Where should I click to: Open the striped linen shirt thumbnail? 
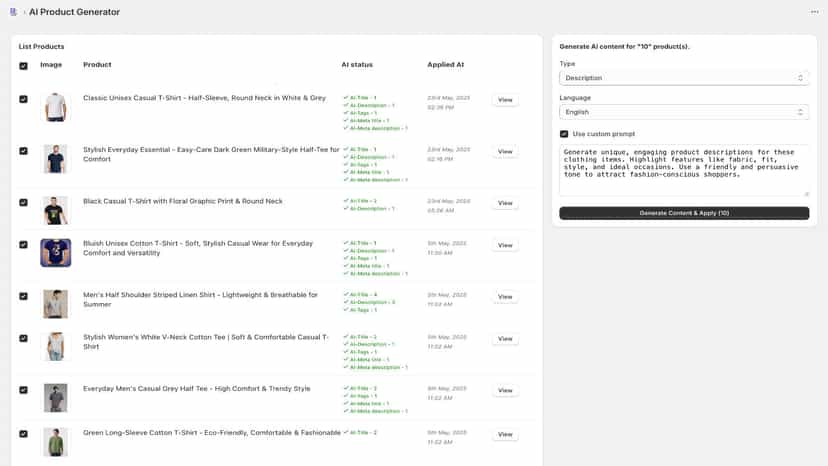[x=55, y=304]
